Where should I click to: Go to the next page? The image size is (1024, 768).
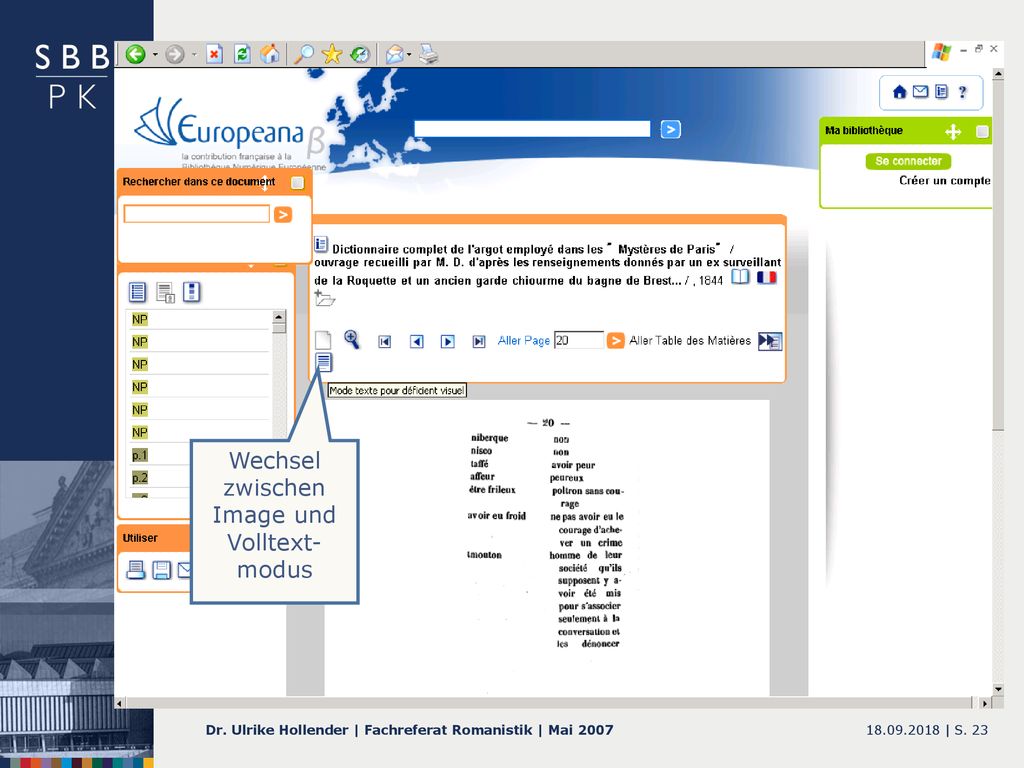(447, 342)
